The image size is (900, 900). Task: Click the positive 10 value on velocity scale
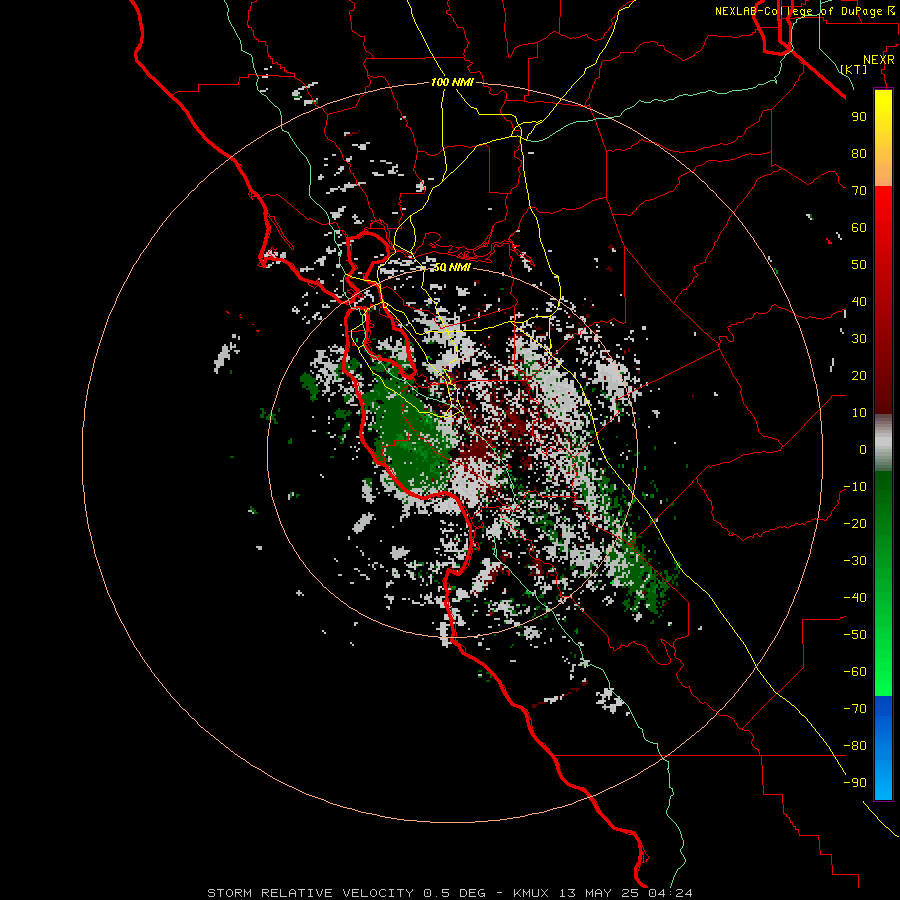(859, 413)
